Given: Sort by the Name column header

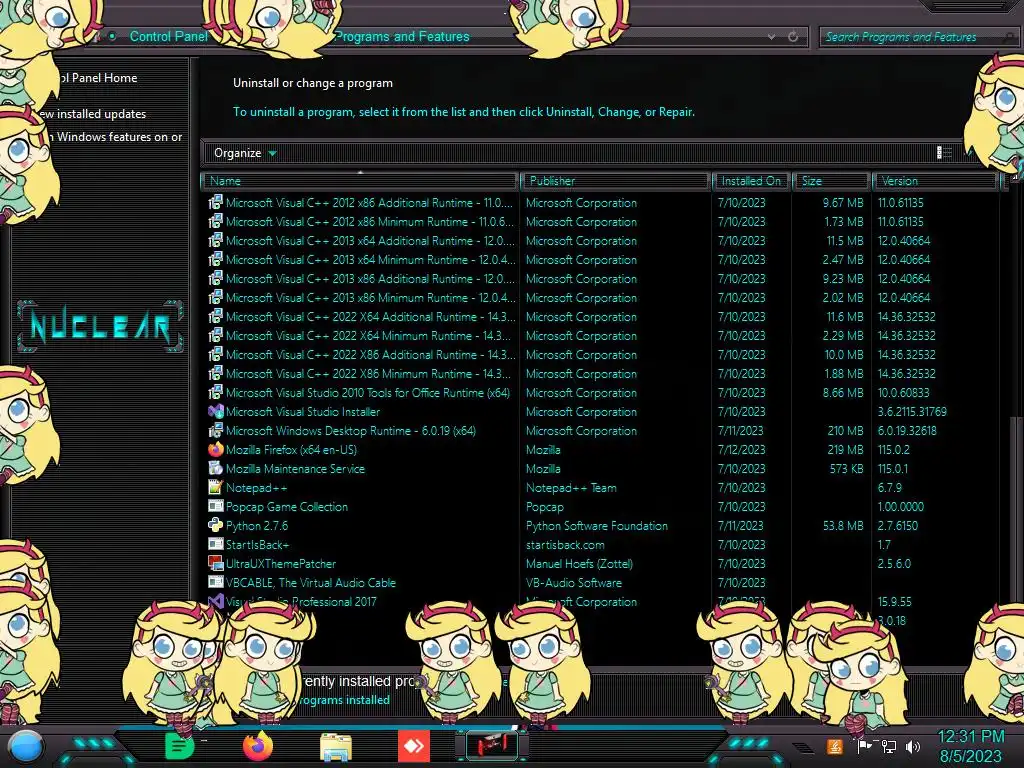Looking at the screenshot, I should pos(360,181).
